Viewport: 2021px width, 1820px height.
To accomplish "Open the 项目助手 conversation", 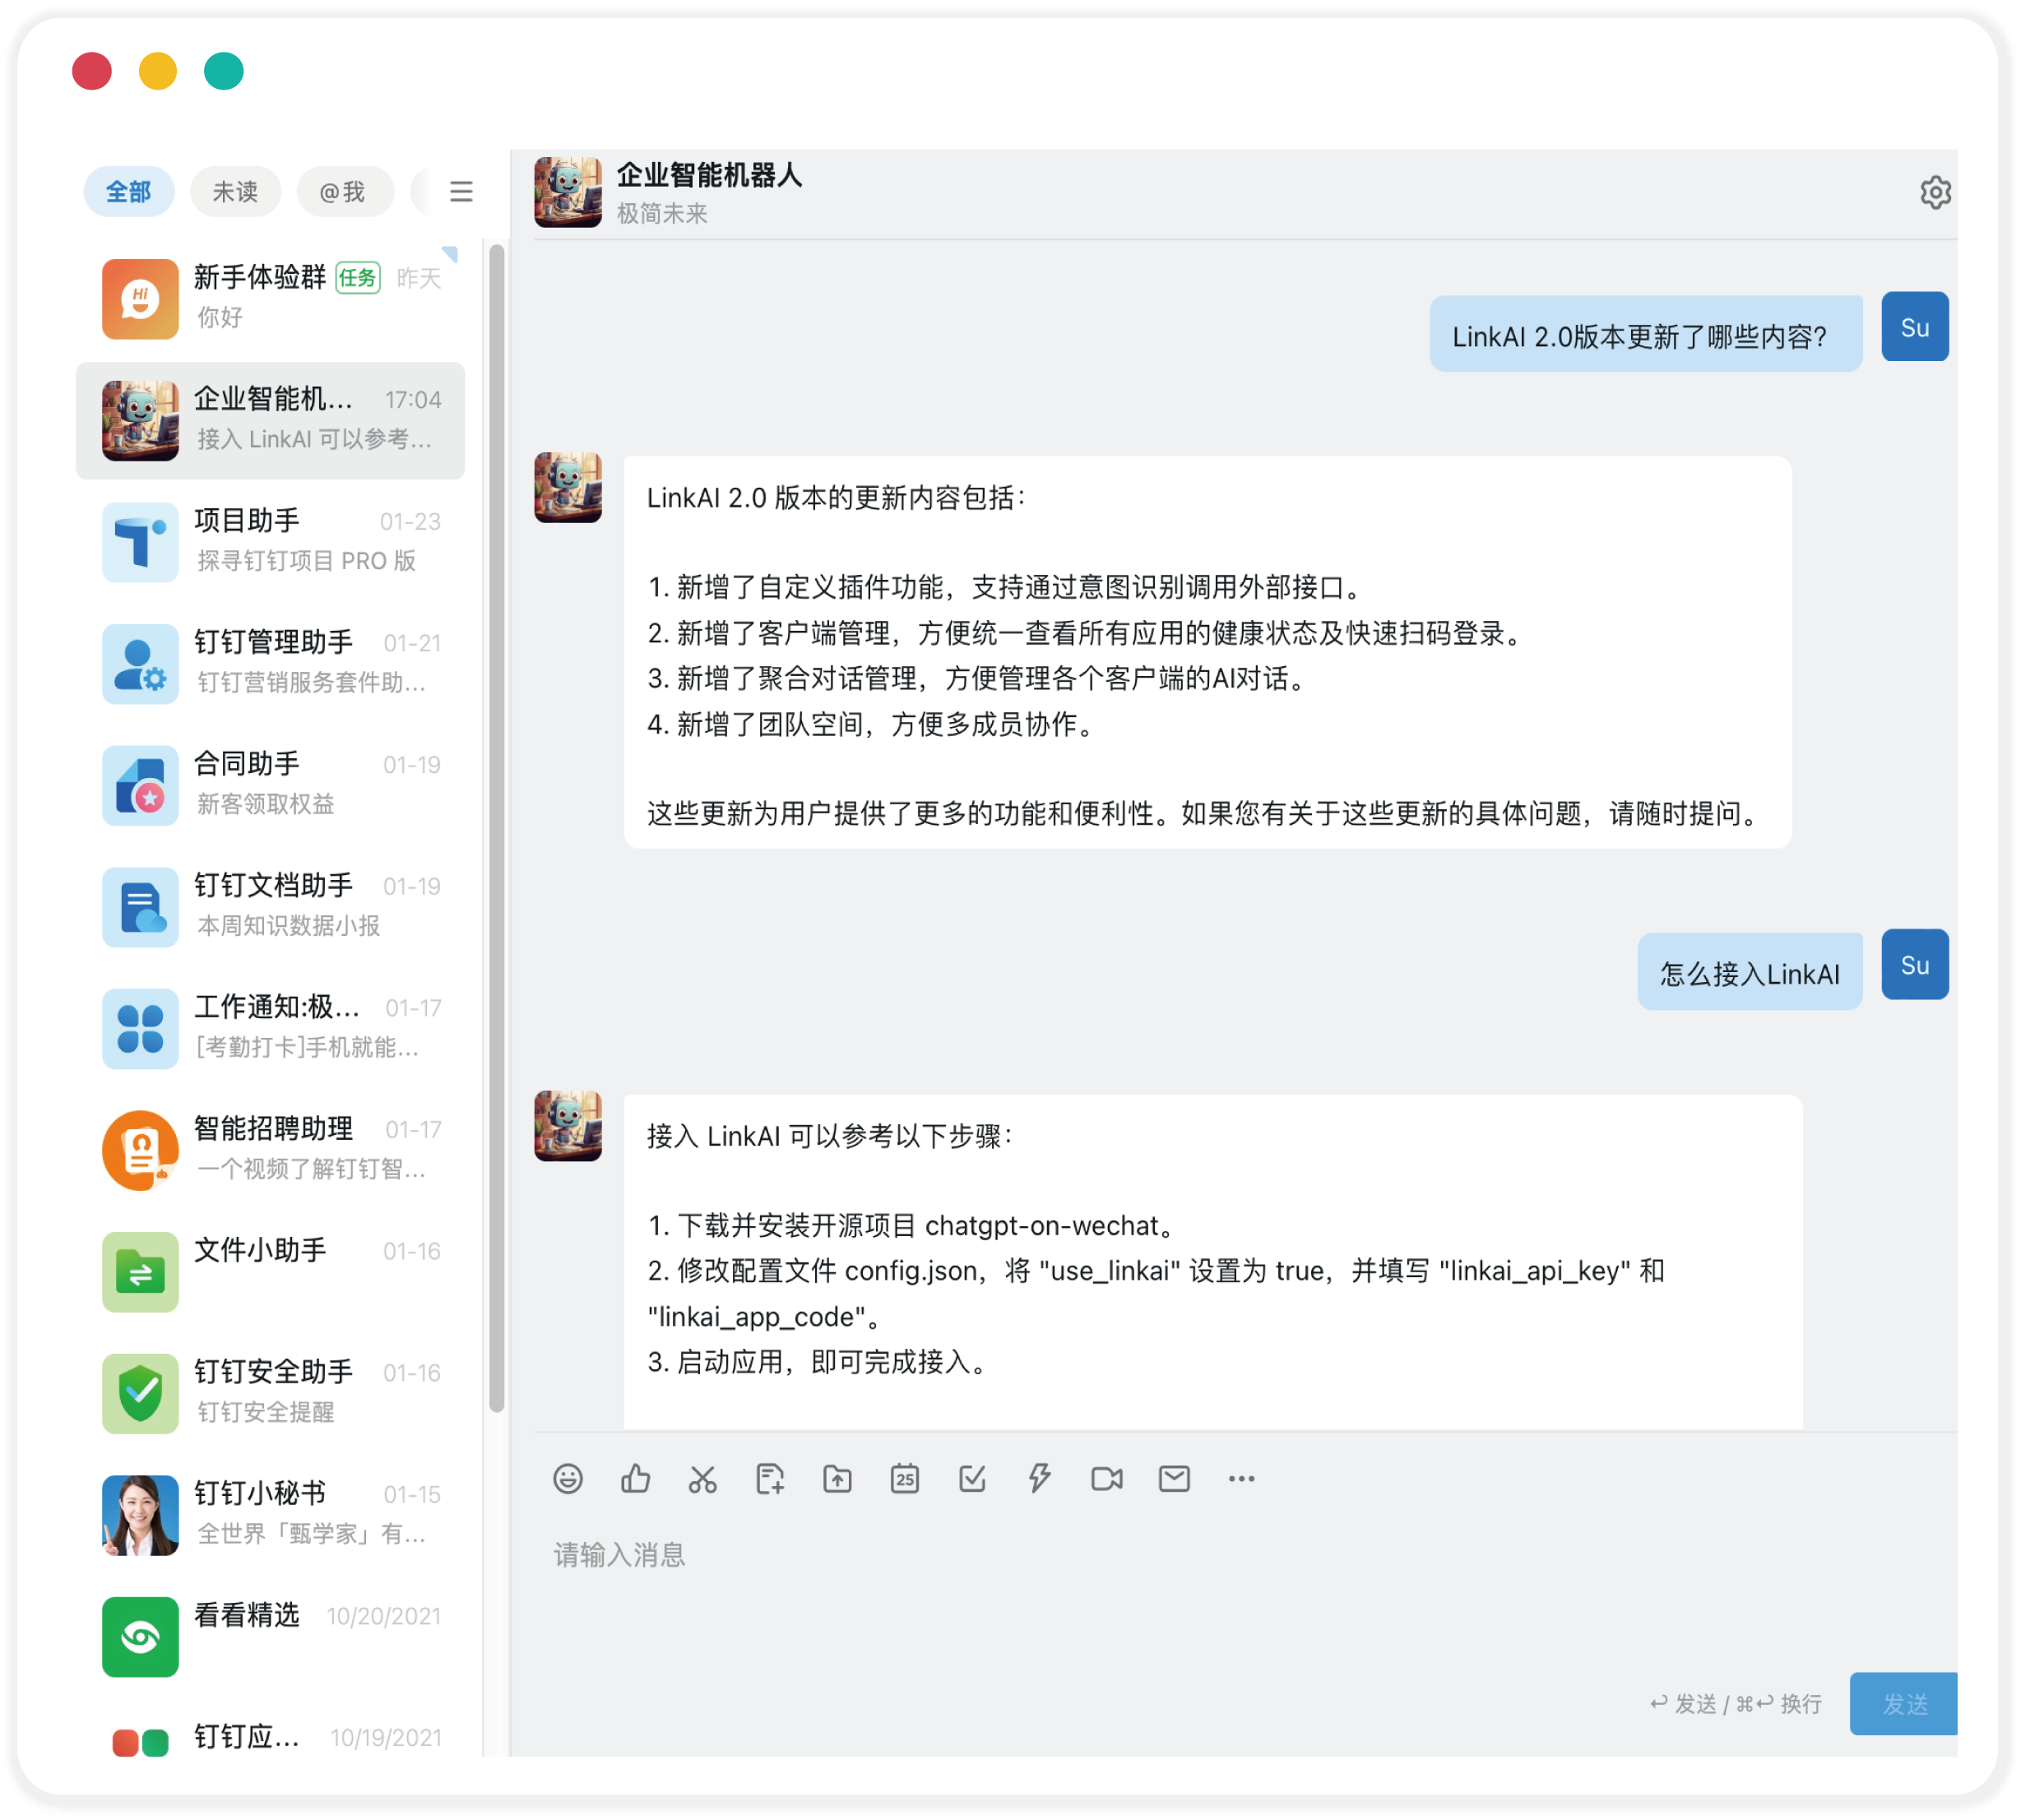I will pyautogui.click(x=271, y=542).
